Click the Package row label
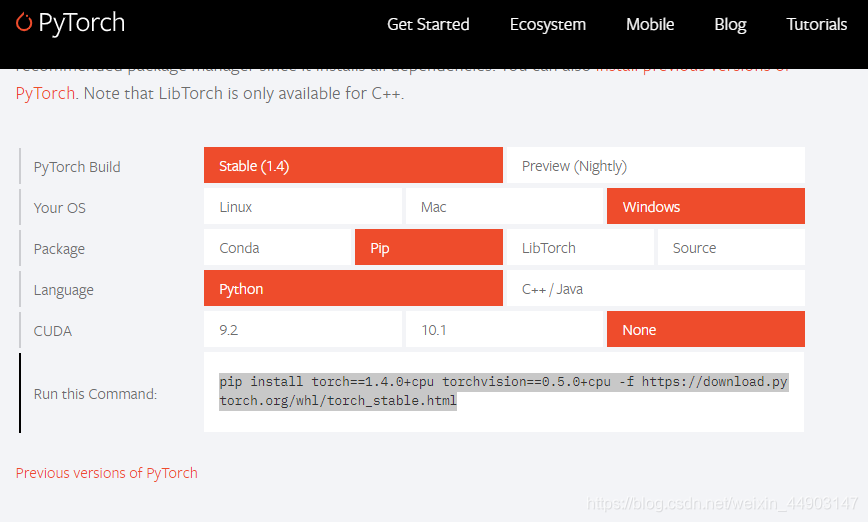 (x=59, y=249)
